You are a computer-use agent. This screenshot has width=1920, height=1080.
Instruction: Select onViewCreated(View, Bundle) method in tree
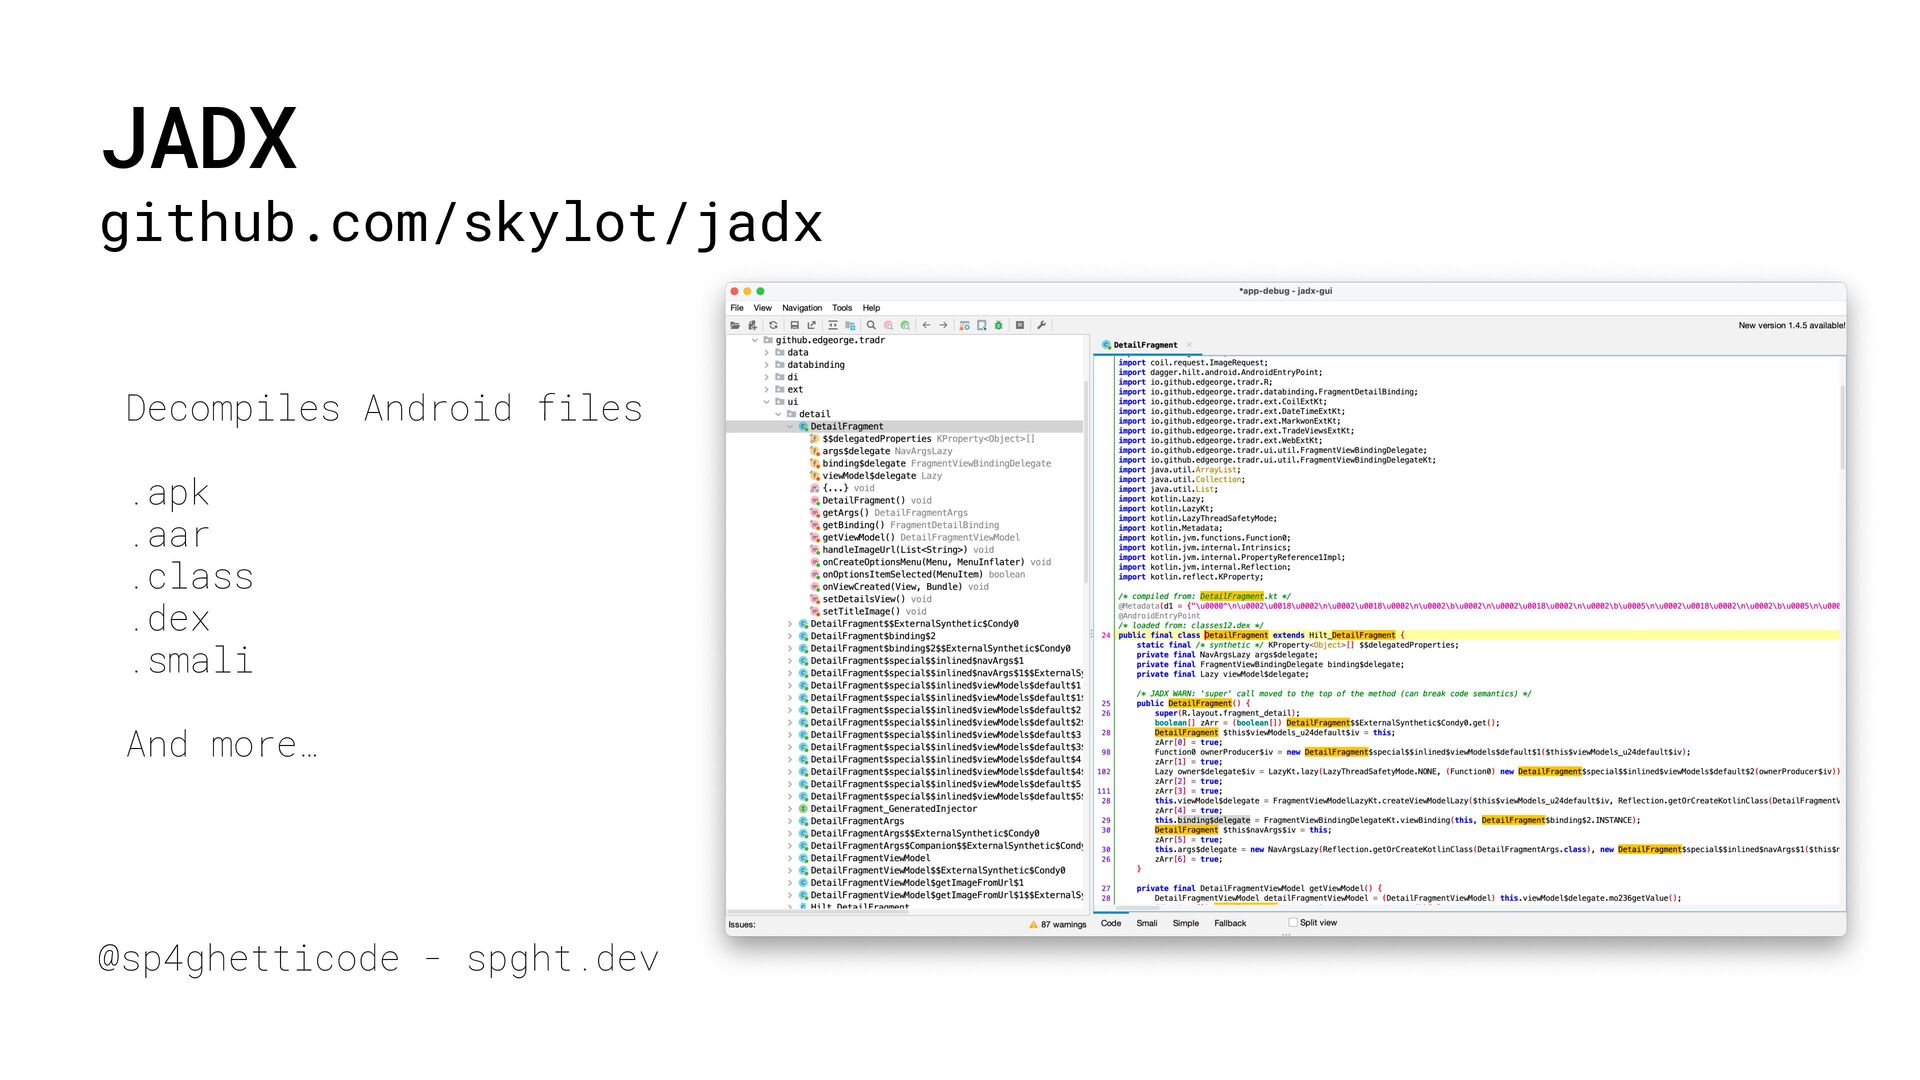pyautogui.click(x=891, y=587)
